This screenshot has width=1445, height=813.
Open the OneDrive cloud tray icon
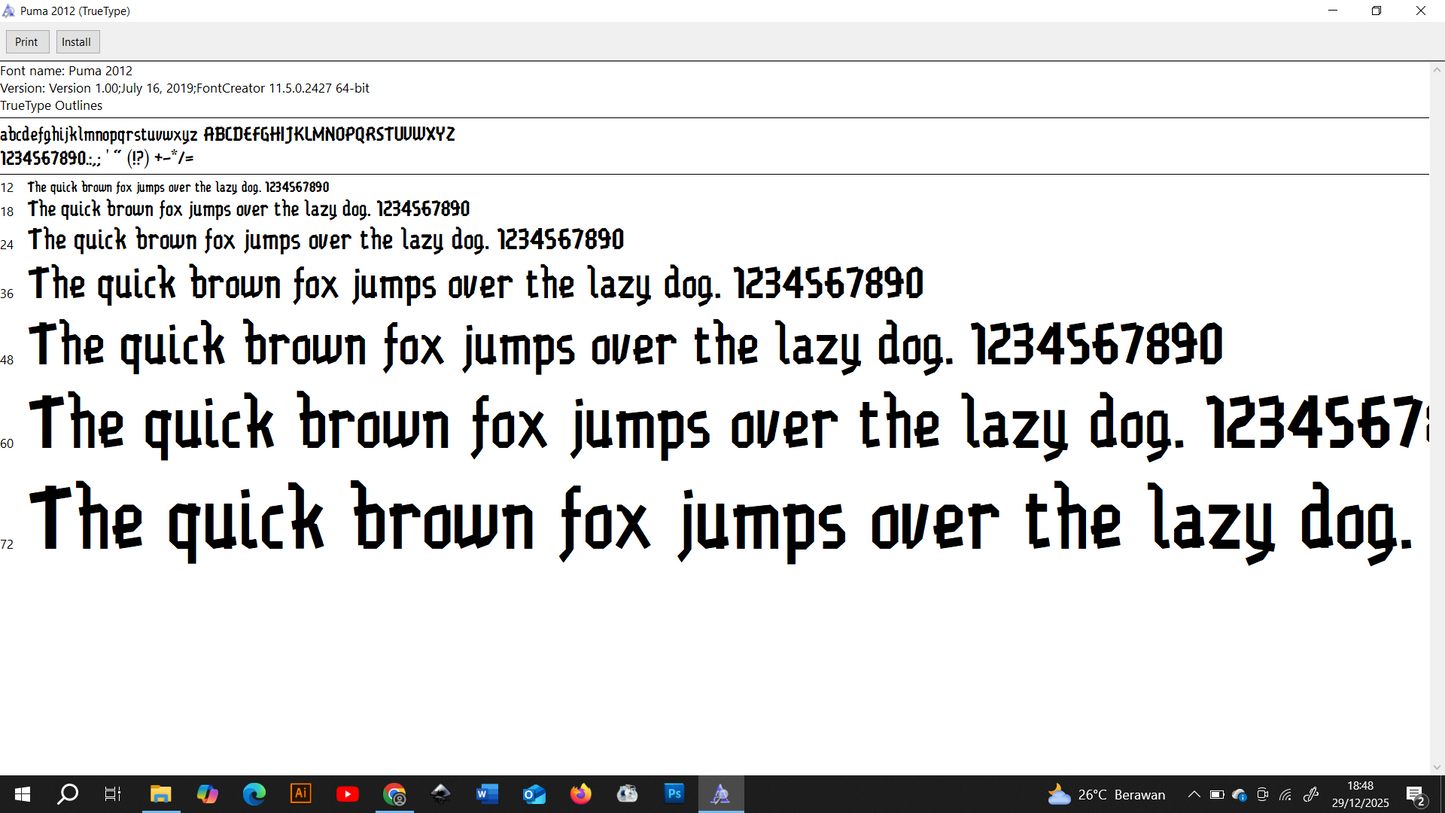[x=1240, y=795]
